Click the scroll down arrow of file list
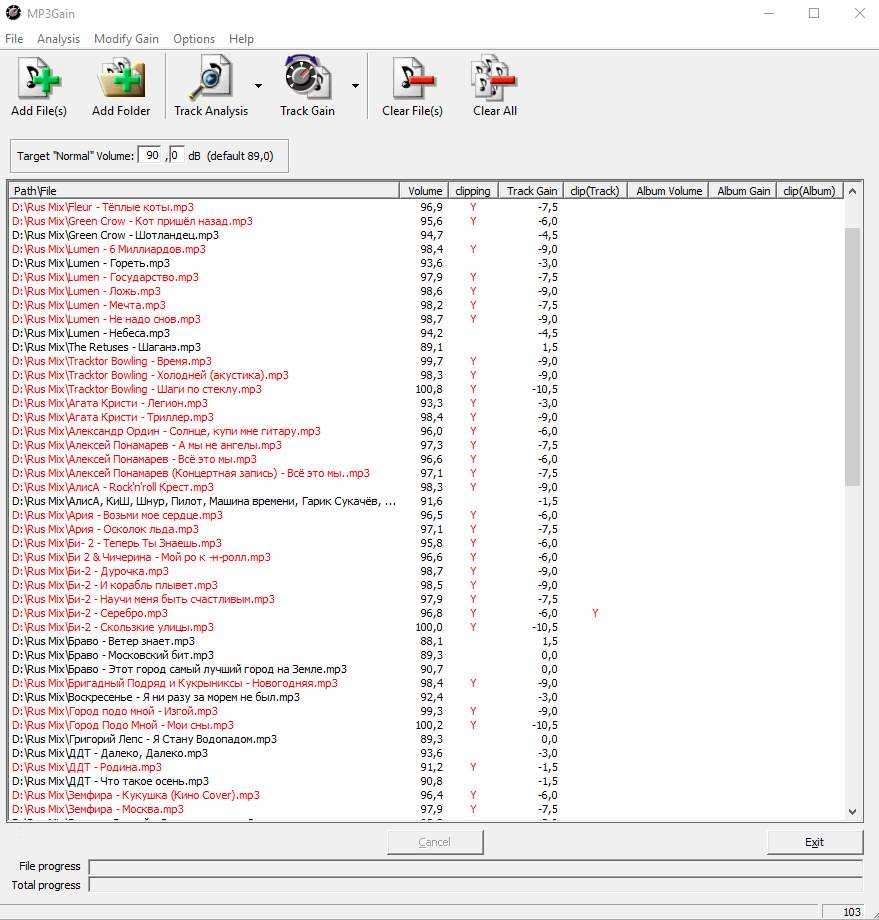The height and width of the screenshot is (920, 879). [x=852, y=812]
